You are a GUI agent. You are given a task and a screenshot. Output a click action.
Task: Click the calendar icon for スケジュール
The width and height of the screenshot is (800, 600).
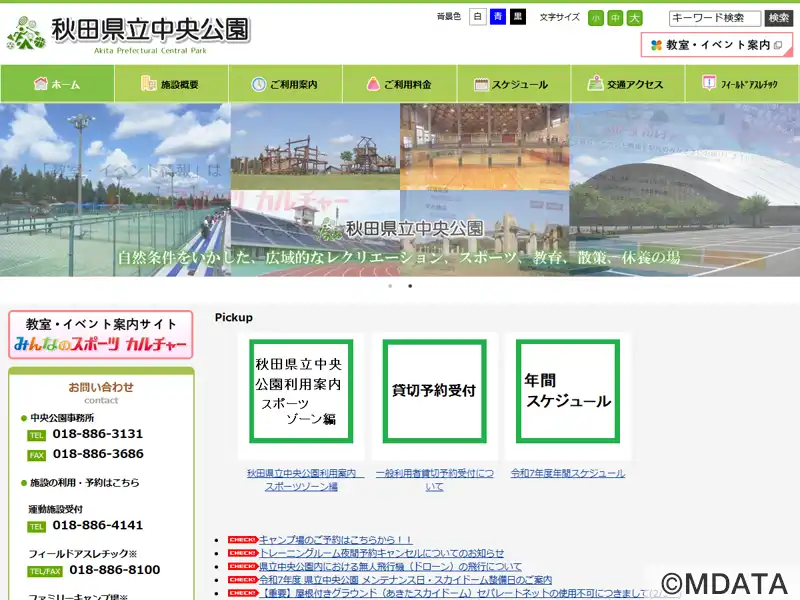click(x=481, y=84)
